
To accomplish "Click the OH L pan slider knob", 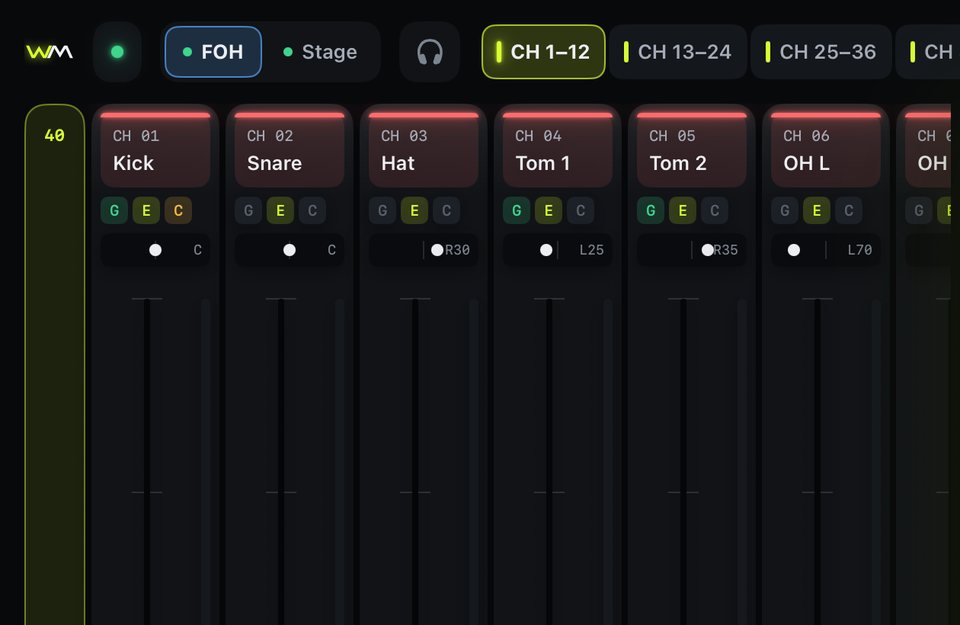I will pos(793,250).
